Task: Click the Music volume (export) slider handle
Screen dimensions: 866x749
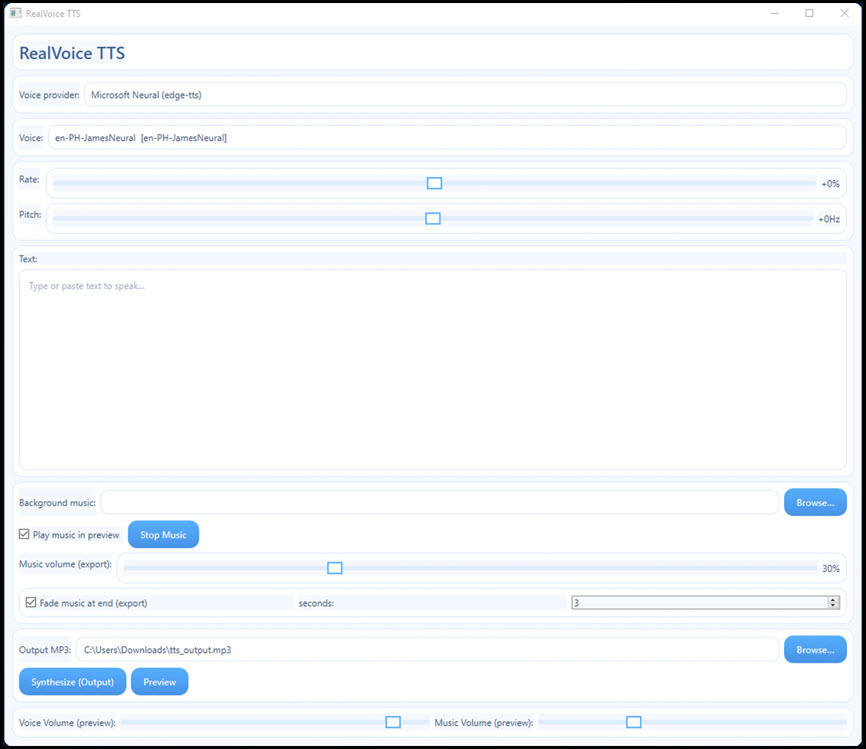Action: point(335,568)
